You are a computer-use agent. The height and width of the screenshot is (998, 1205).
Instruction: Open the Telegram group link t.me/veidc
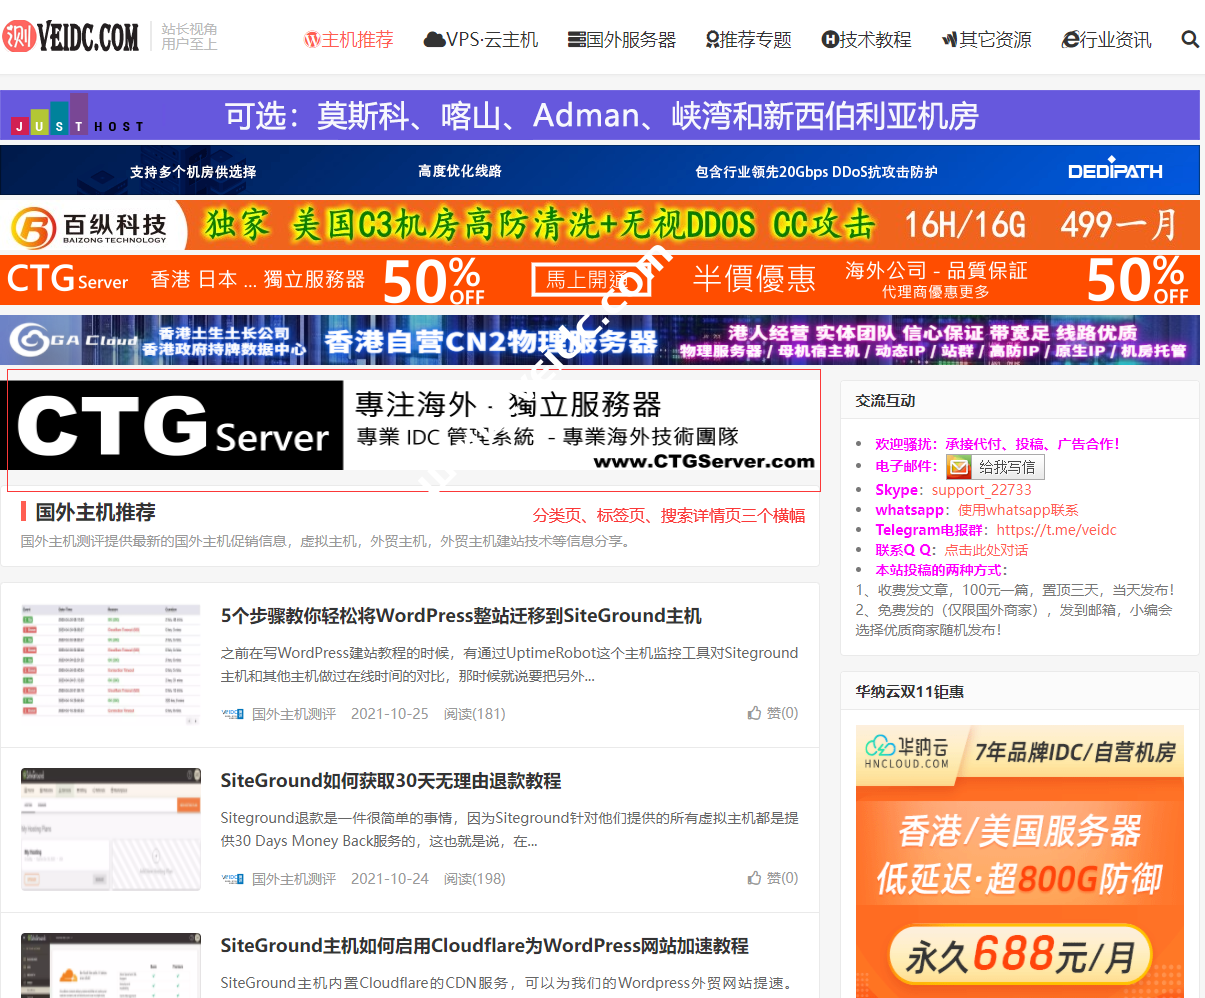point(1056,530)
